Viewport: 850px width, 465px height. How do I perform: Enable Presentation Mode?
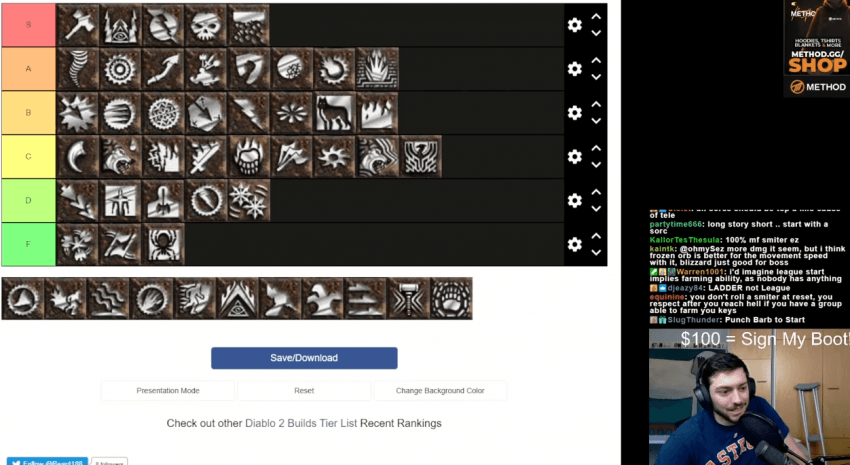point(168,391)
